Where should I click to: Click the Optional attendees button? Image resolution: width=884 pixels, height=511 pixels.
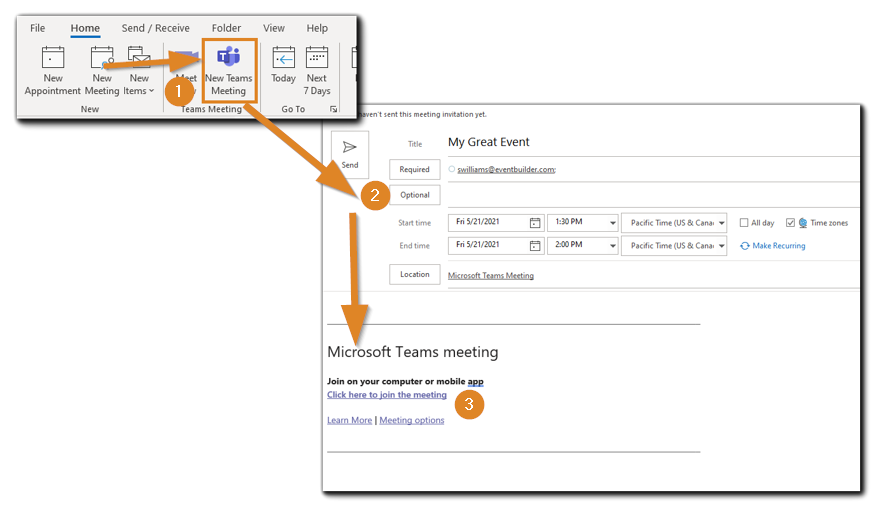(414, 195)
